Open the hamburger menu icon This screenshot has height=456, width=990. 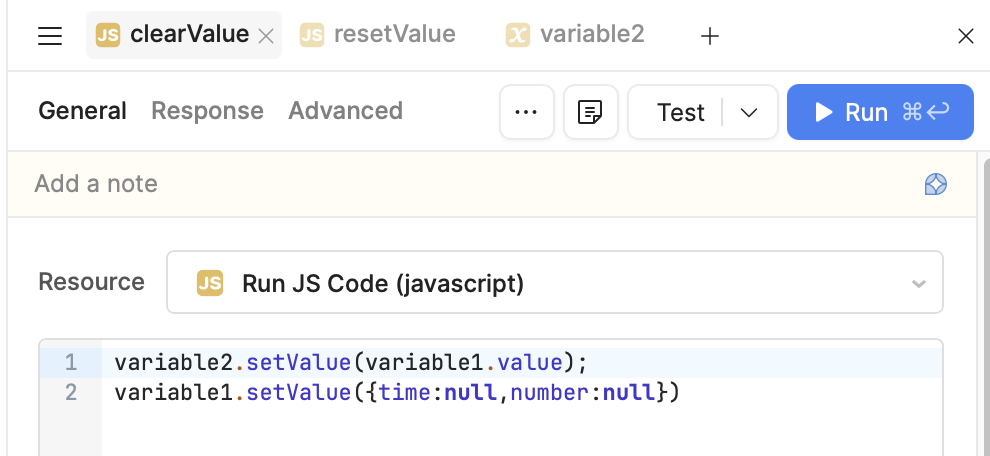point(50,36)
